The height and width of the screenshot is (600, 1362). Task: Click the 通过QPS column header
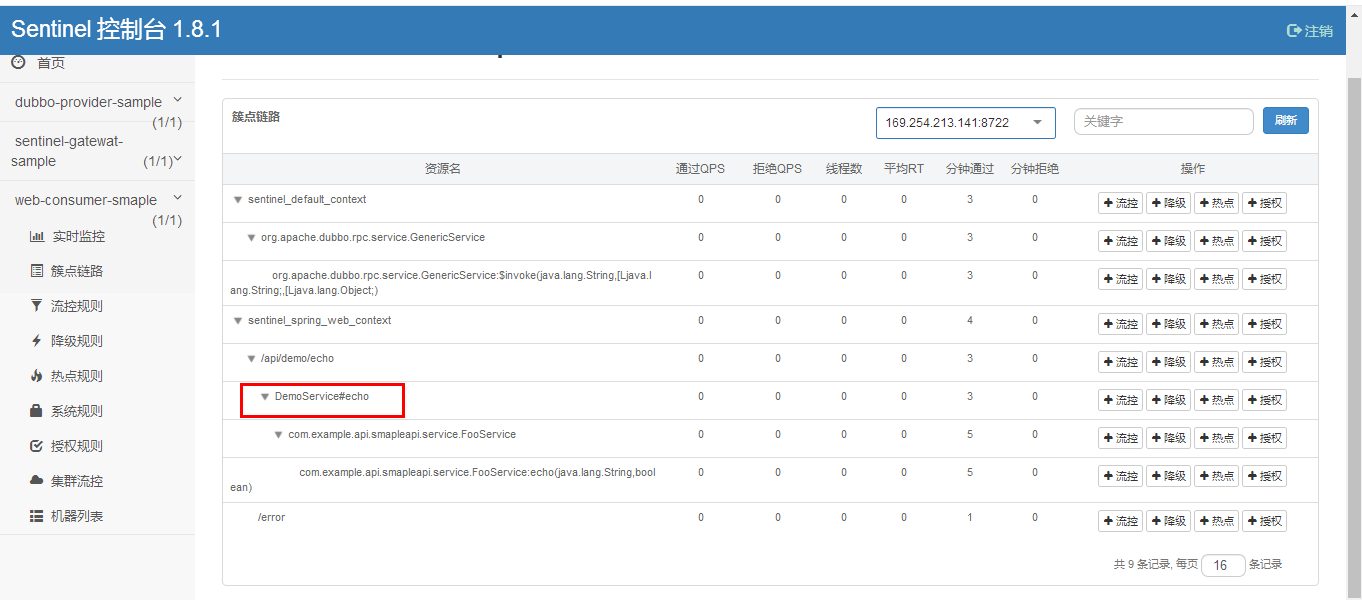pyautogui.click(x=701, y=169)
